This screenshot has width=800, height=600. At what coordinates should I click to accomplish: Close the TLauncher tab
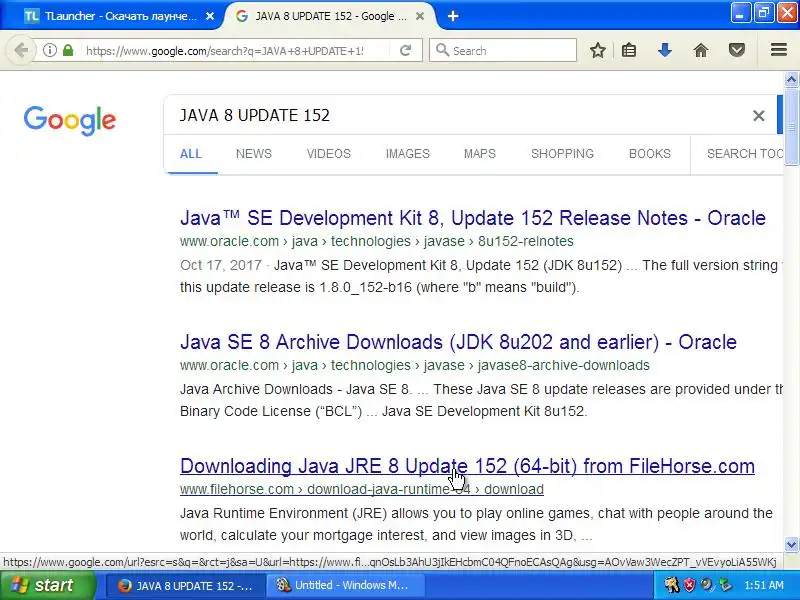coord(209,16)
